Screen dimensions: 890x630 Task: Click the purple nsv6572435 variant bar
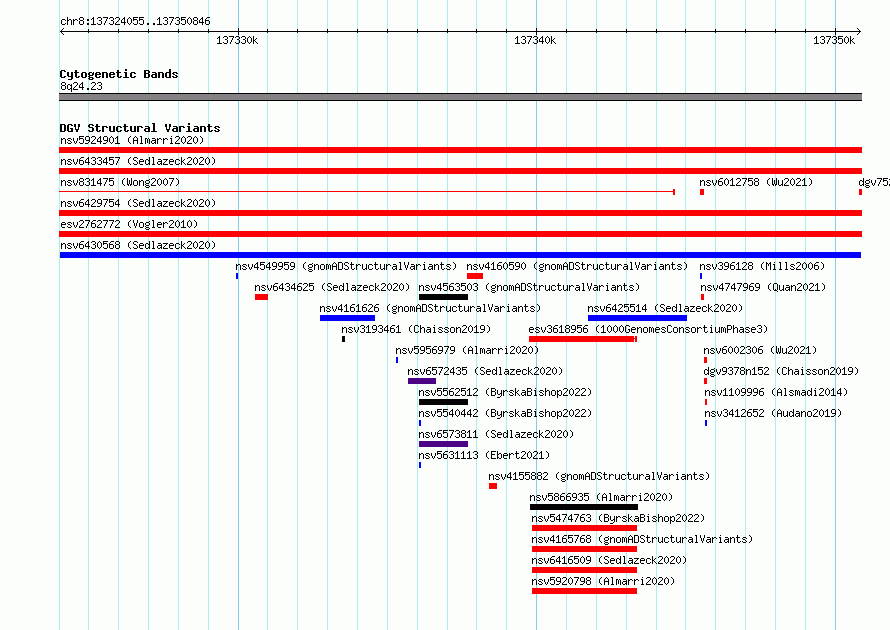point(422,381)
